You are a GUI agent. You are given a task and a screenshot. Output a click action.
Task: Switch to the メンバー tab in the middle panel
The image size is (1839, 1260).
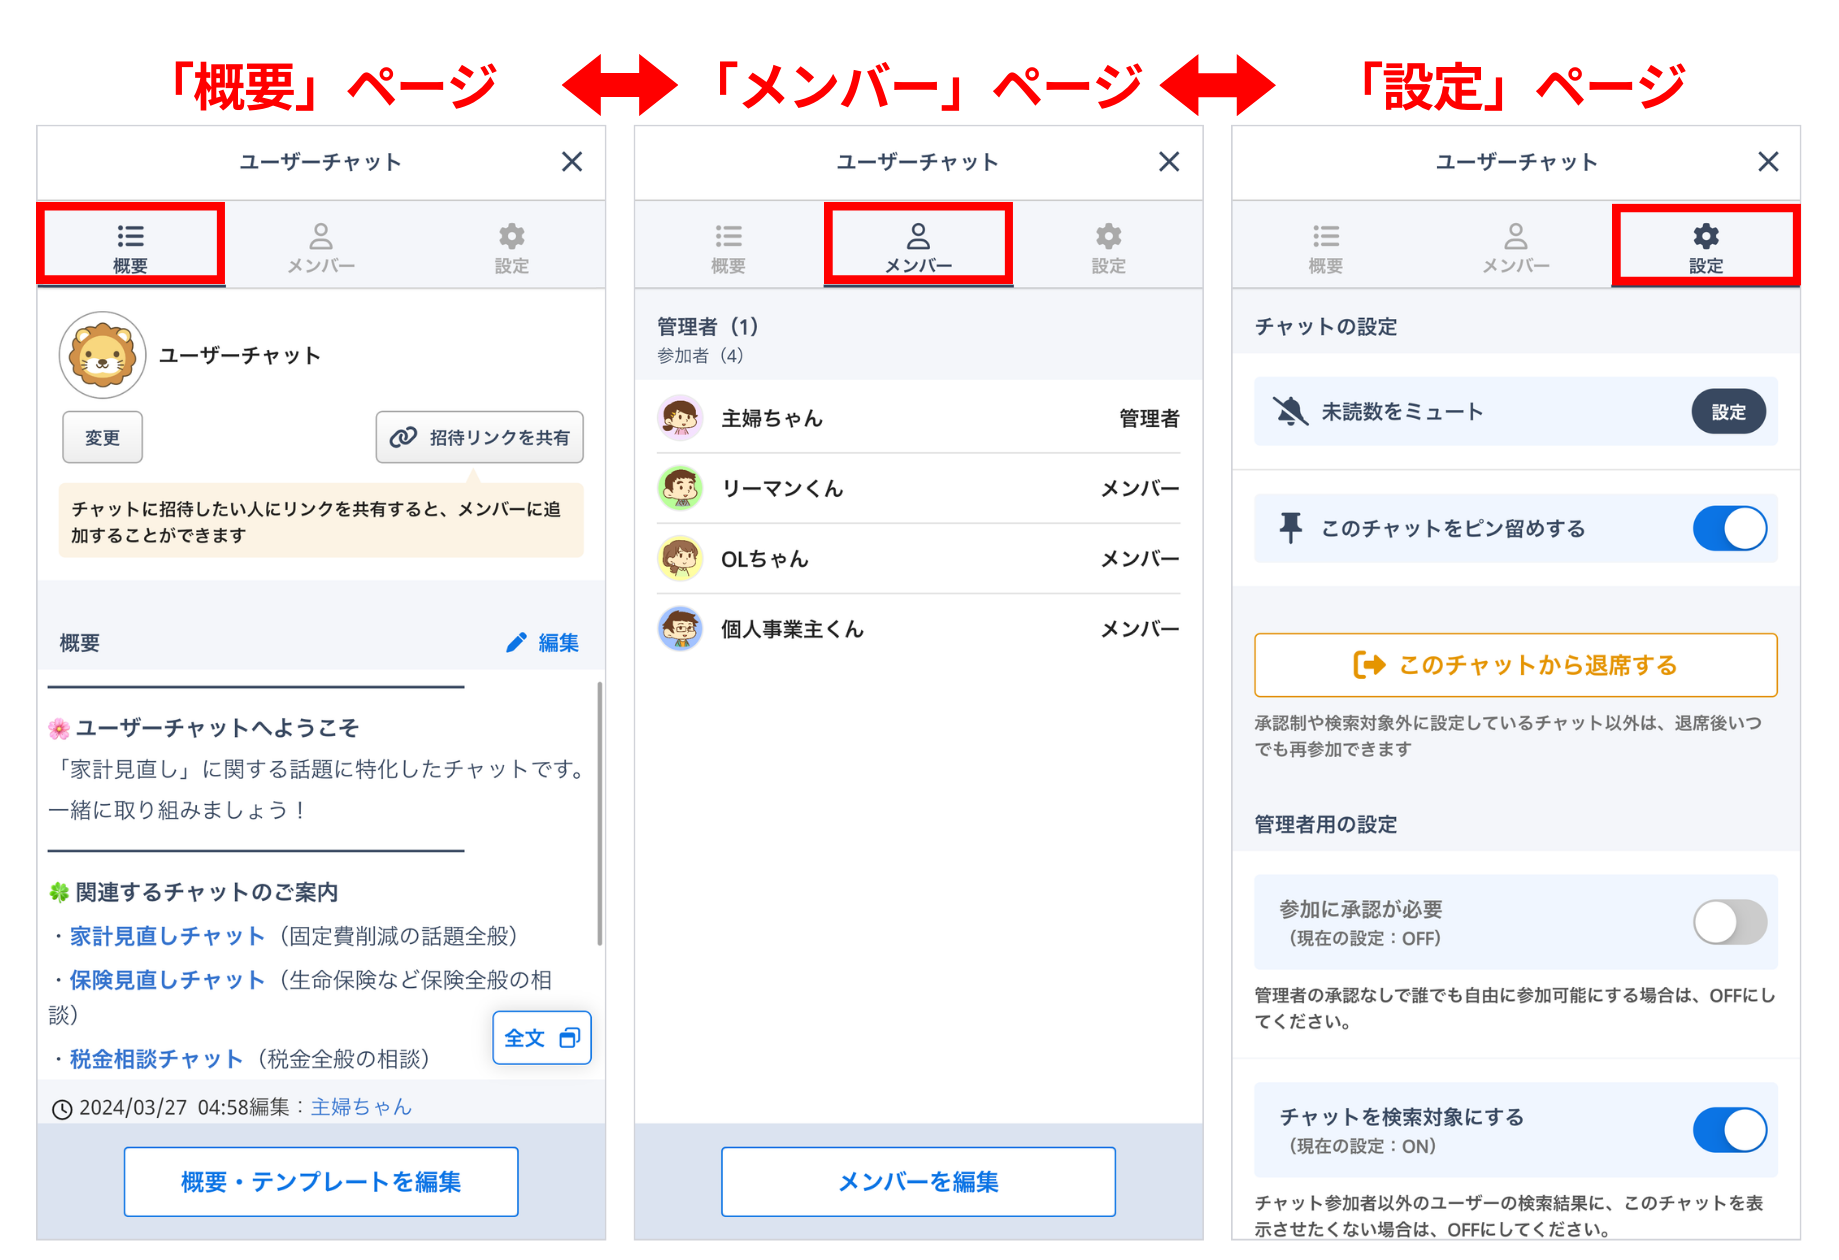[918, 246]
